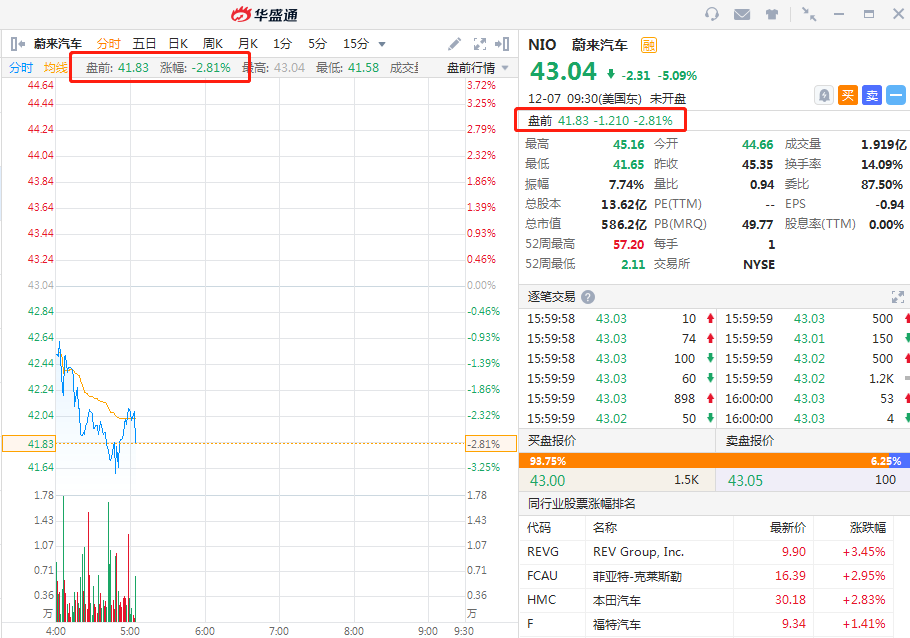This screenshot has height=638, width=910.
Task: Switch to the 日K tab
Action: [x=178, y=44]
